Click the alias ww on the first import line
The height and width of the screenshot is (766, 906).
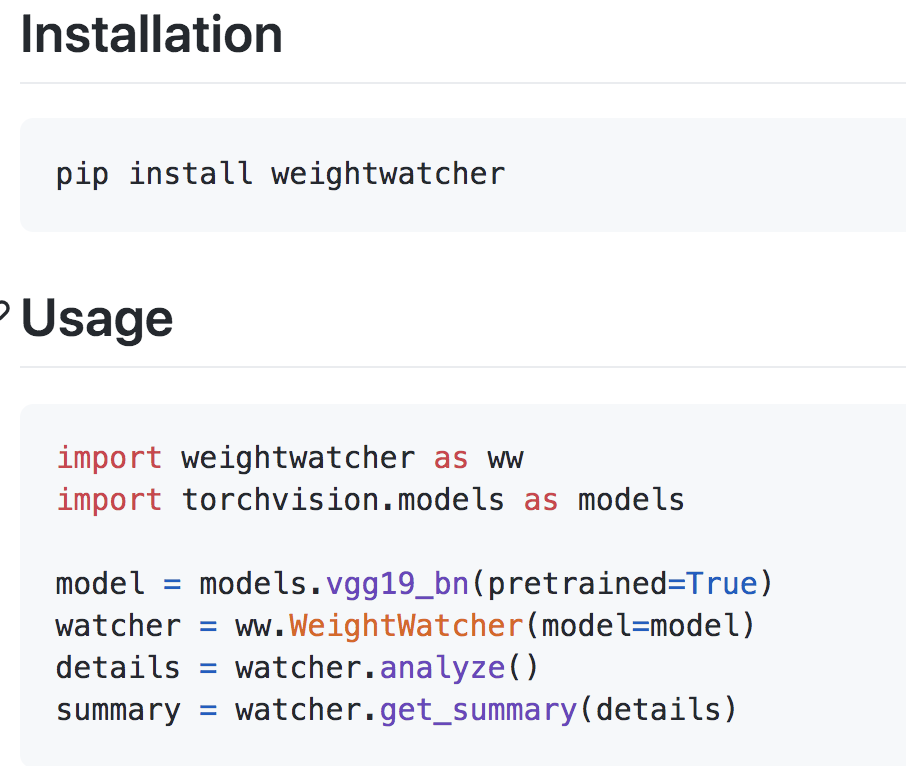[506, 458]
